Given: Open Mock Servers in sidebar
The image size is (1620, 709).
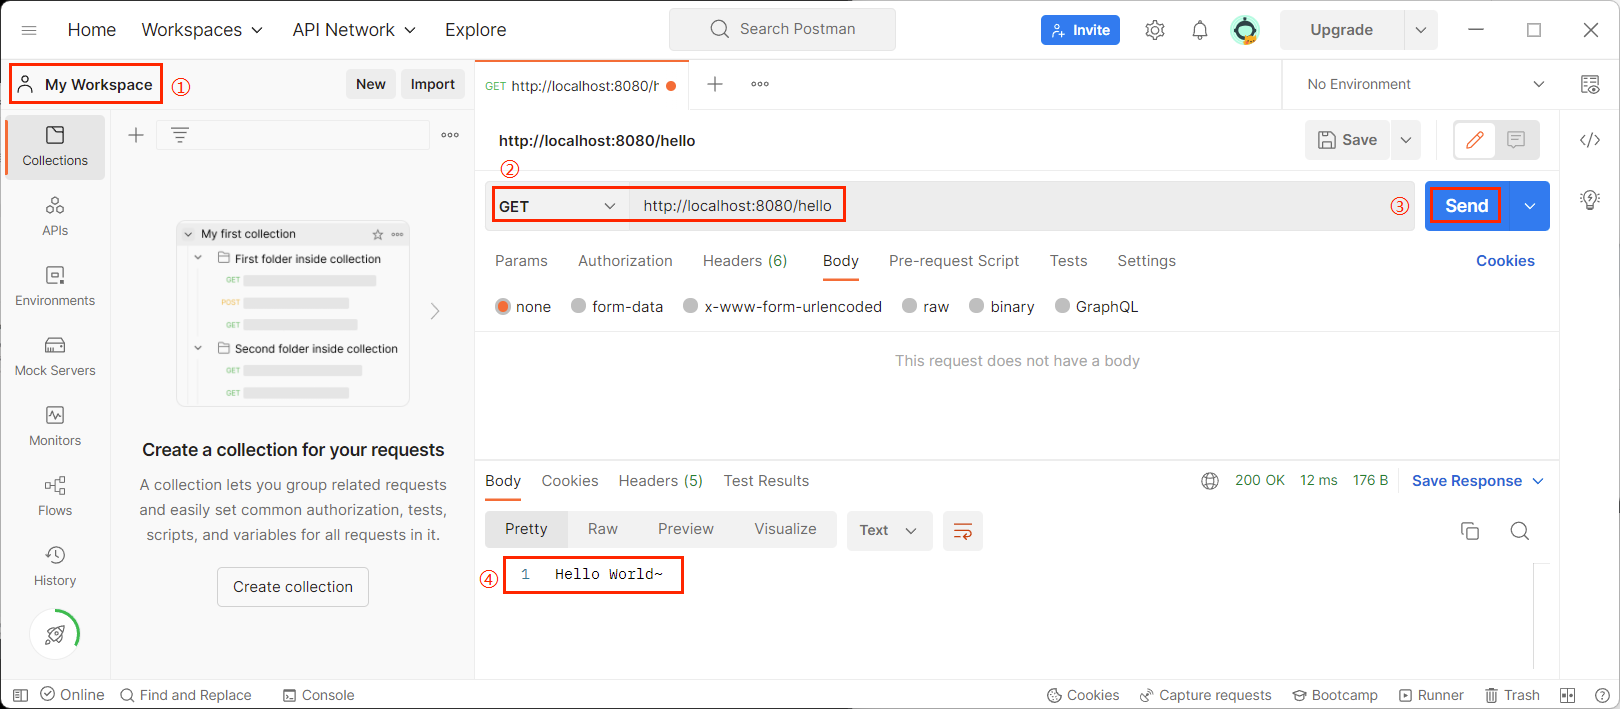Looking at the screenshot, I should click(x=55, y=357).
